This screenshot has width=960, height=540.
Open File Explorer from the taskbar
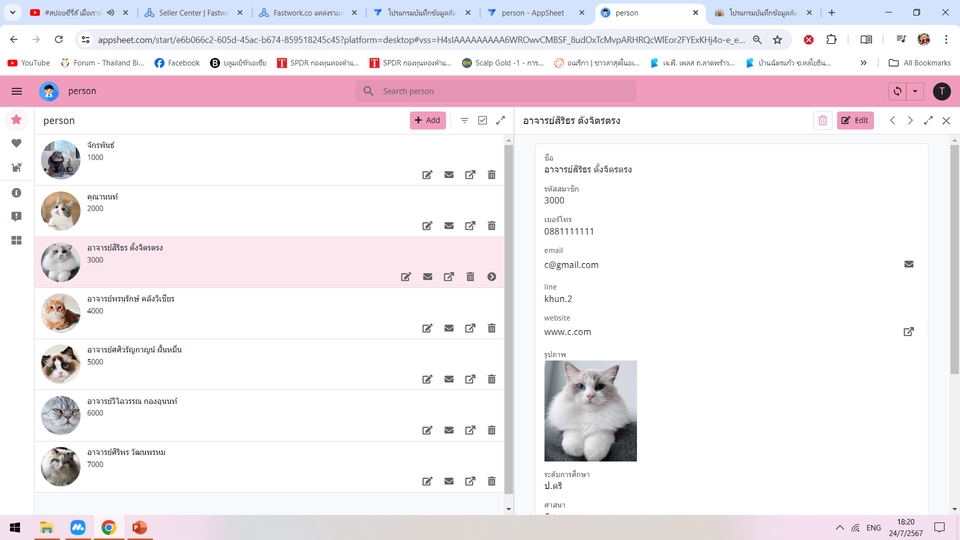[47, 528]
